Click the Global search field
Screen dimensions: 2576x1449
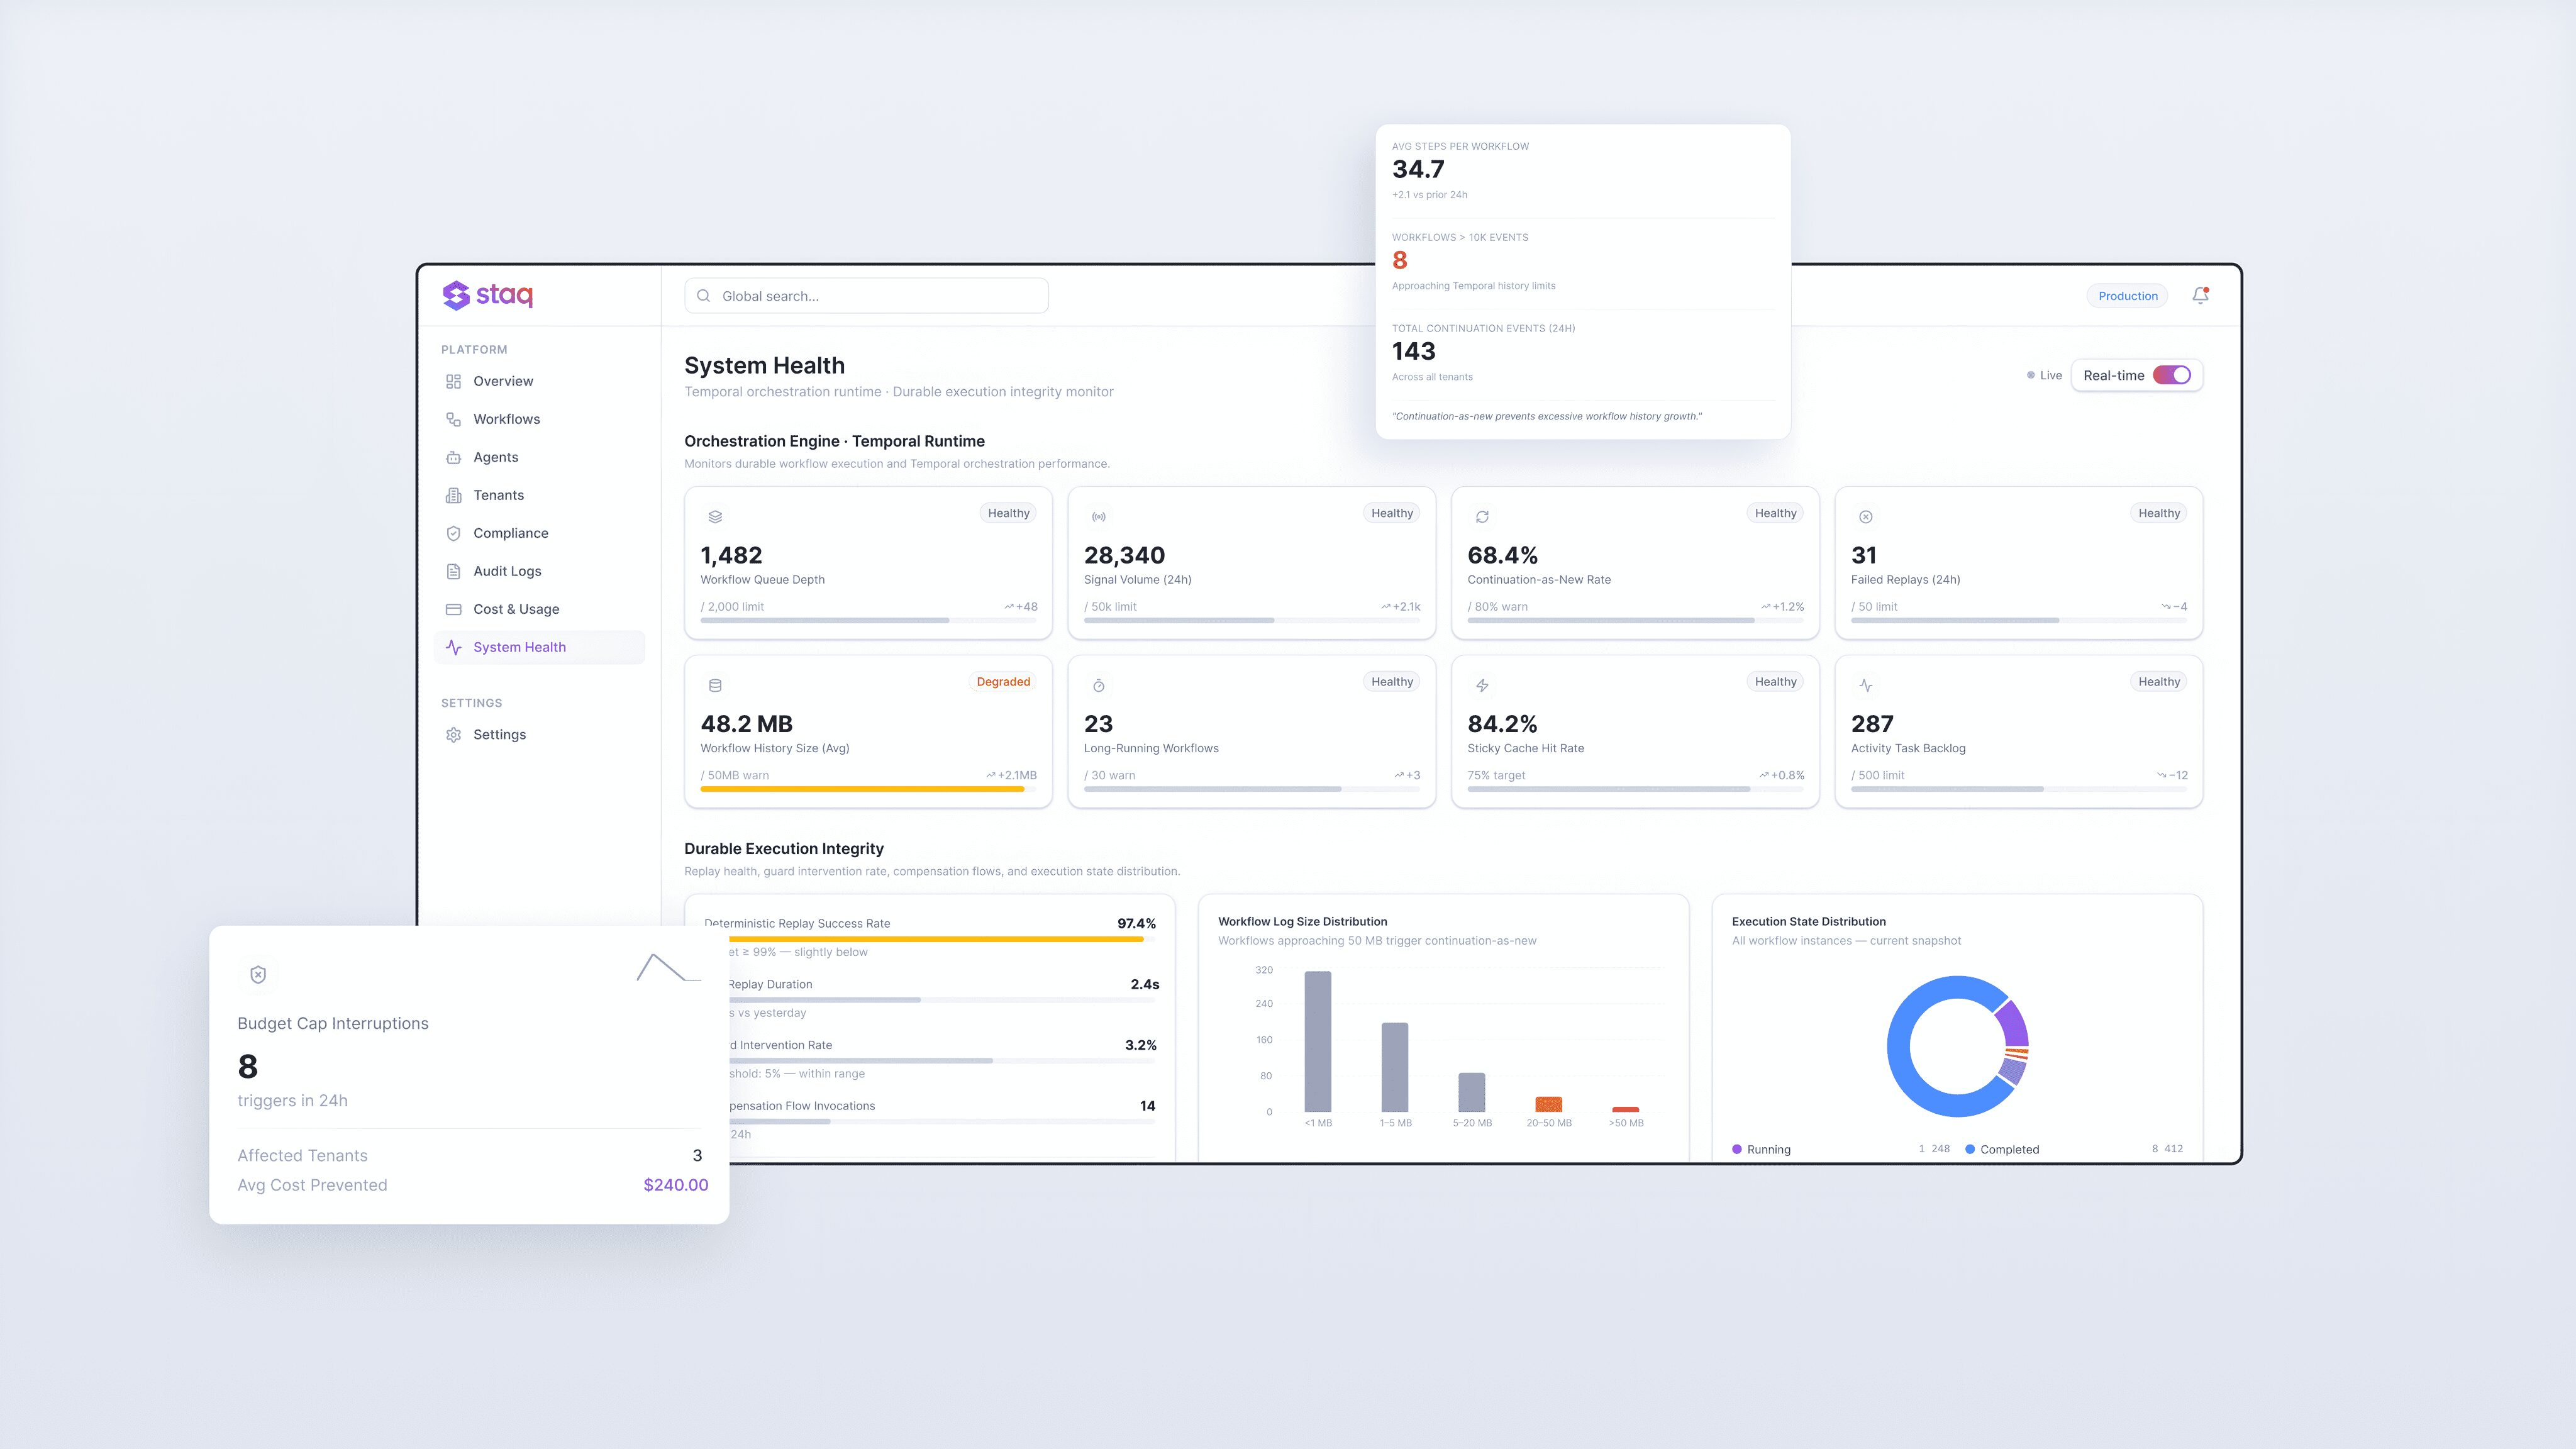tap(866, 296)
